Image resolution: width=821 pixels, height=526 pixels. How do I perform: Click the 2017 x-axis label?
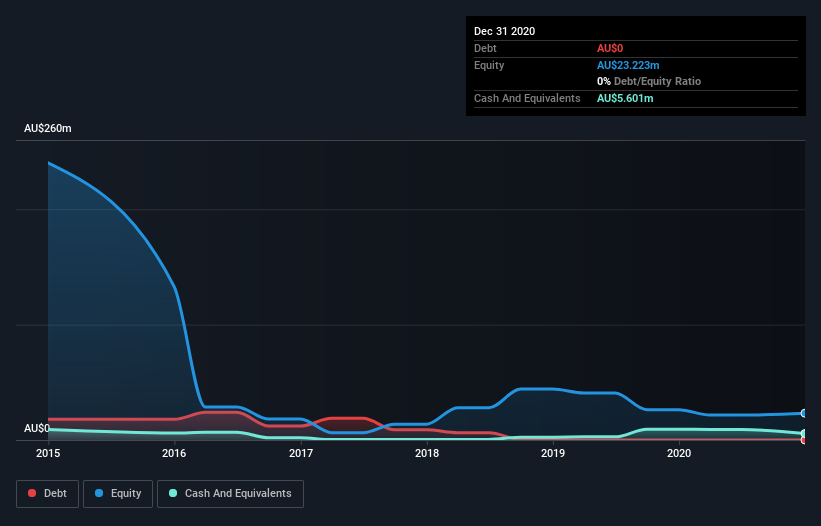[301, 453]
